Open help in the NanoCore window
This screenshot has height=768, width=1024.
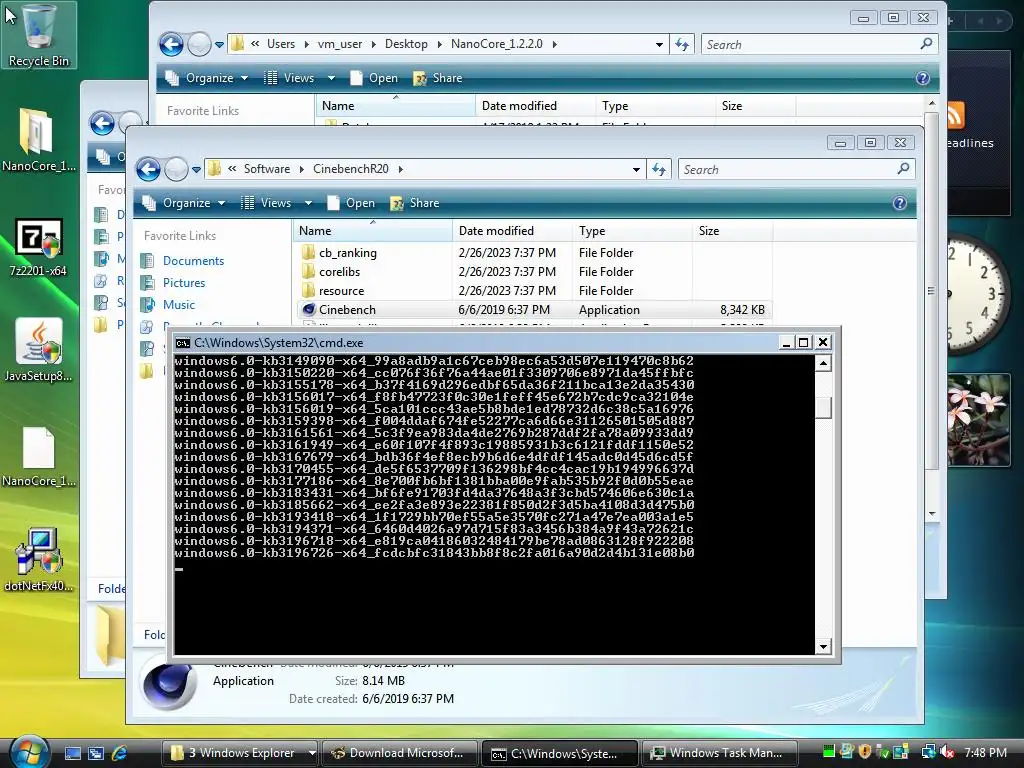[x=922, y=78]
